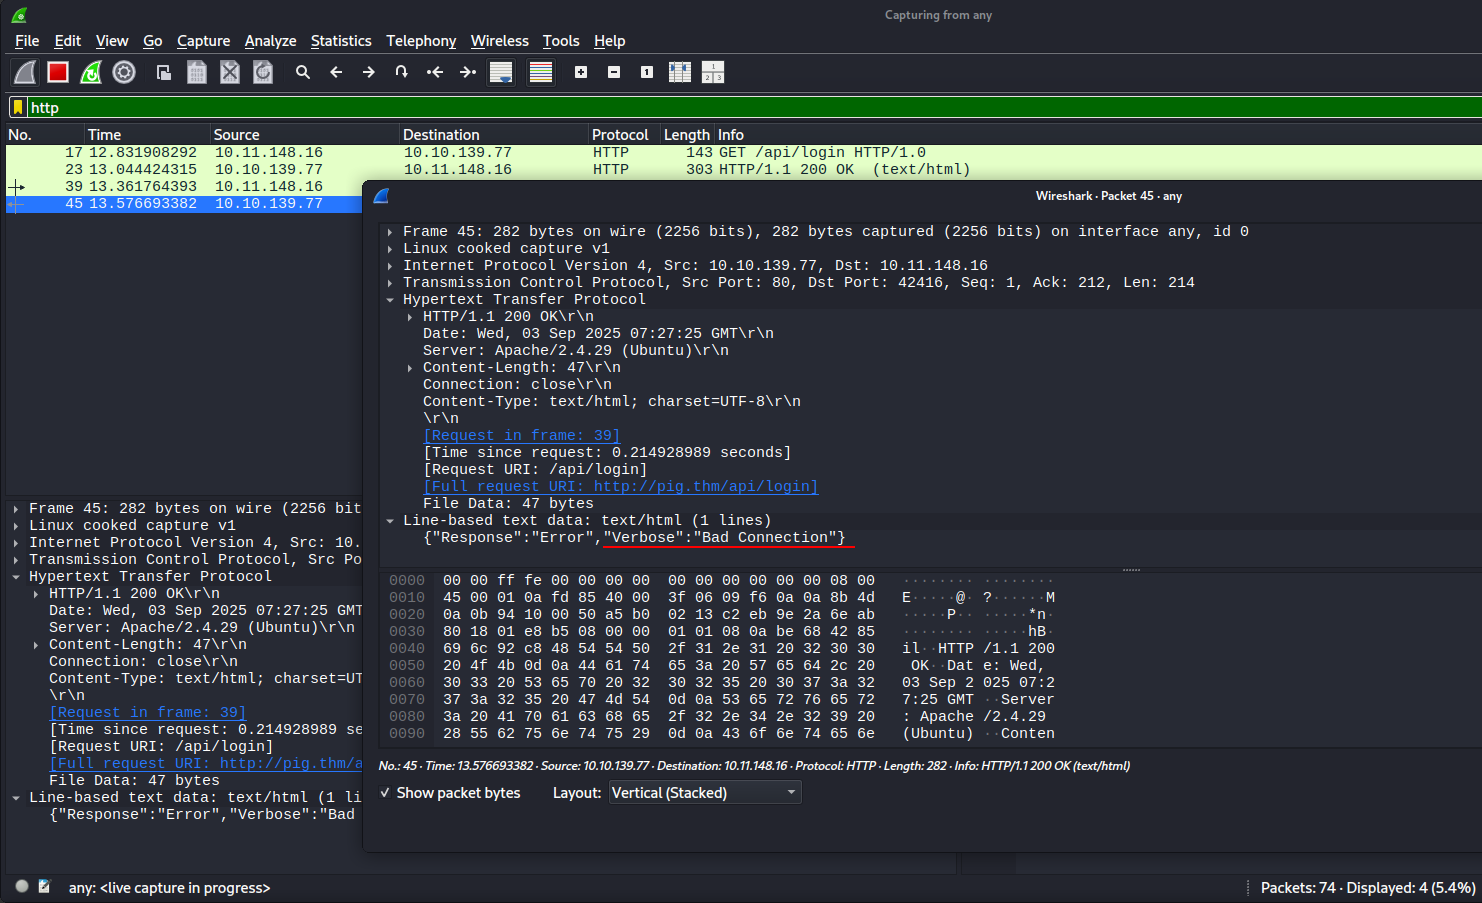The image size is (1482, 903).
Task: Click the display filter bookmark icon
Action: 18,108
